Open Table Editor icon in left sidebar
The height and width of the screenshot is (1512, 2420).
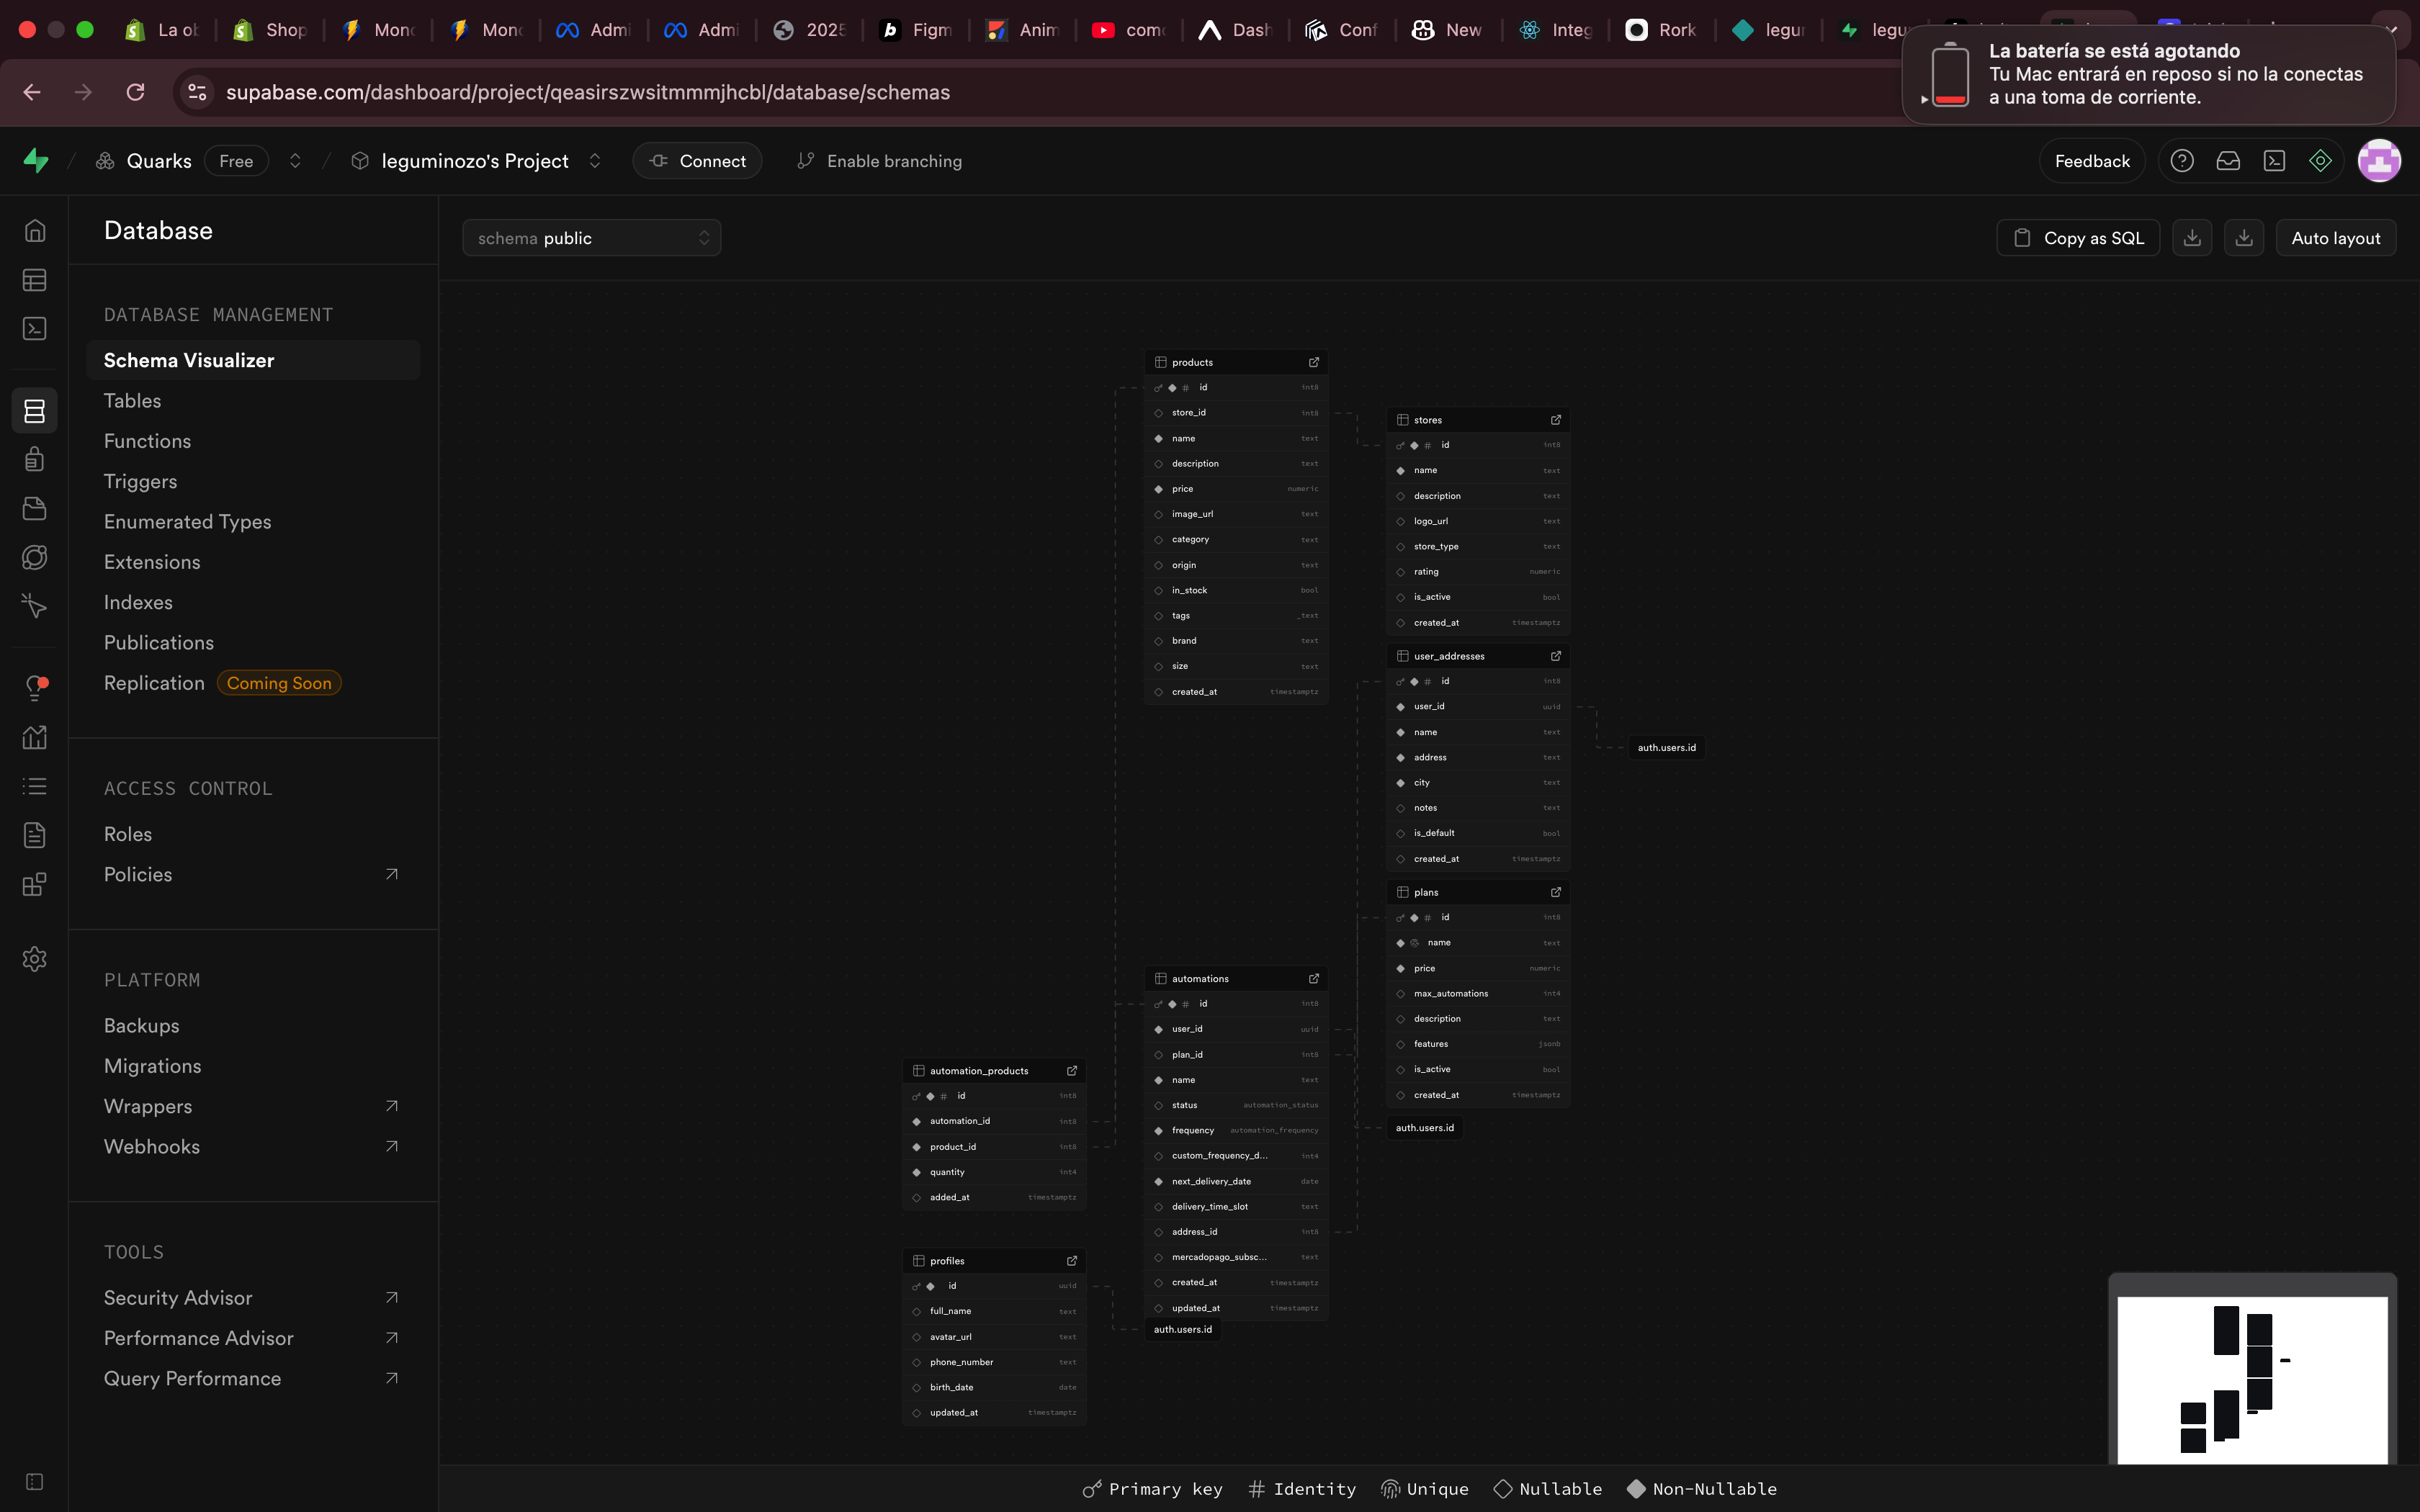35,280
